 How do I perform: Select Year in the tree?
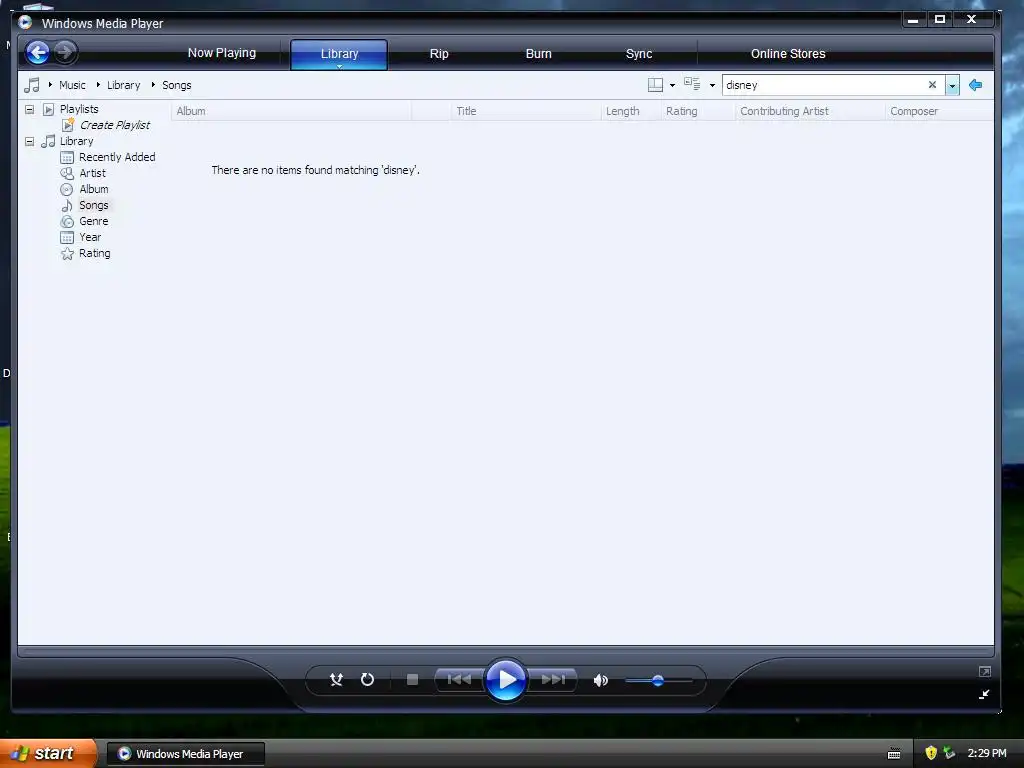[x=90, y=237]
